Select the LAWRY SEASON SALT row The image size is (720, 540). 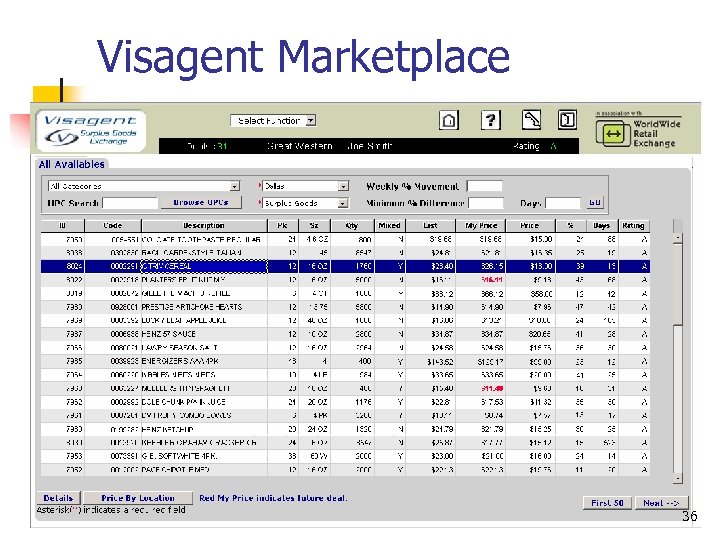345,348
